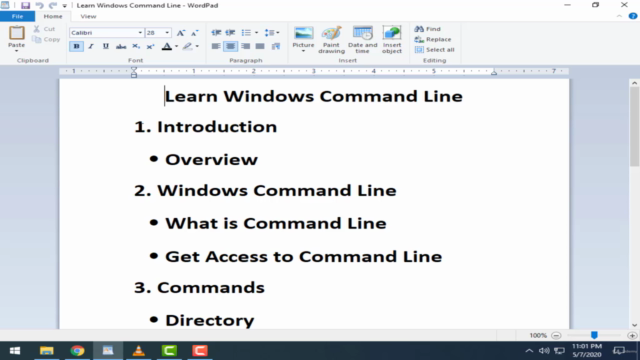640x360 pixels.
Task: Toggle superscript formatting
Action: pos(151,46)
